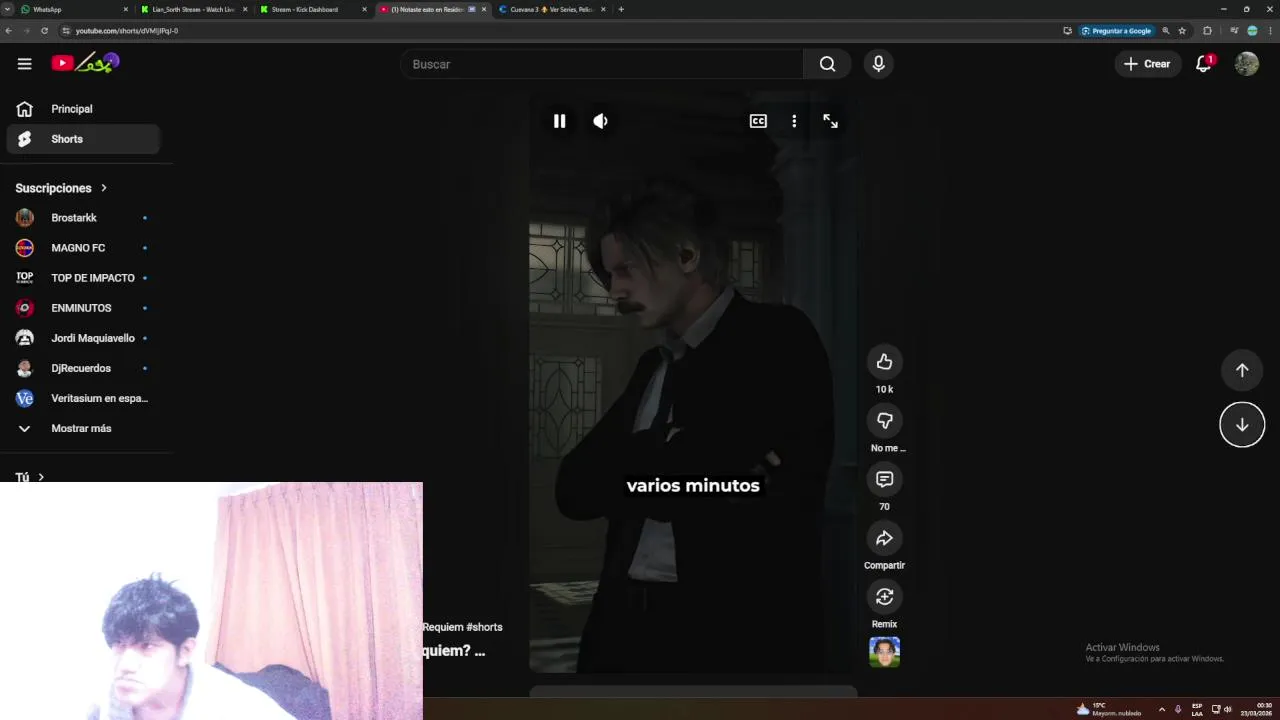Click the Buscar search field

click(602, 64)
